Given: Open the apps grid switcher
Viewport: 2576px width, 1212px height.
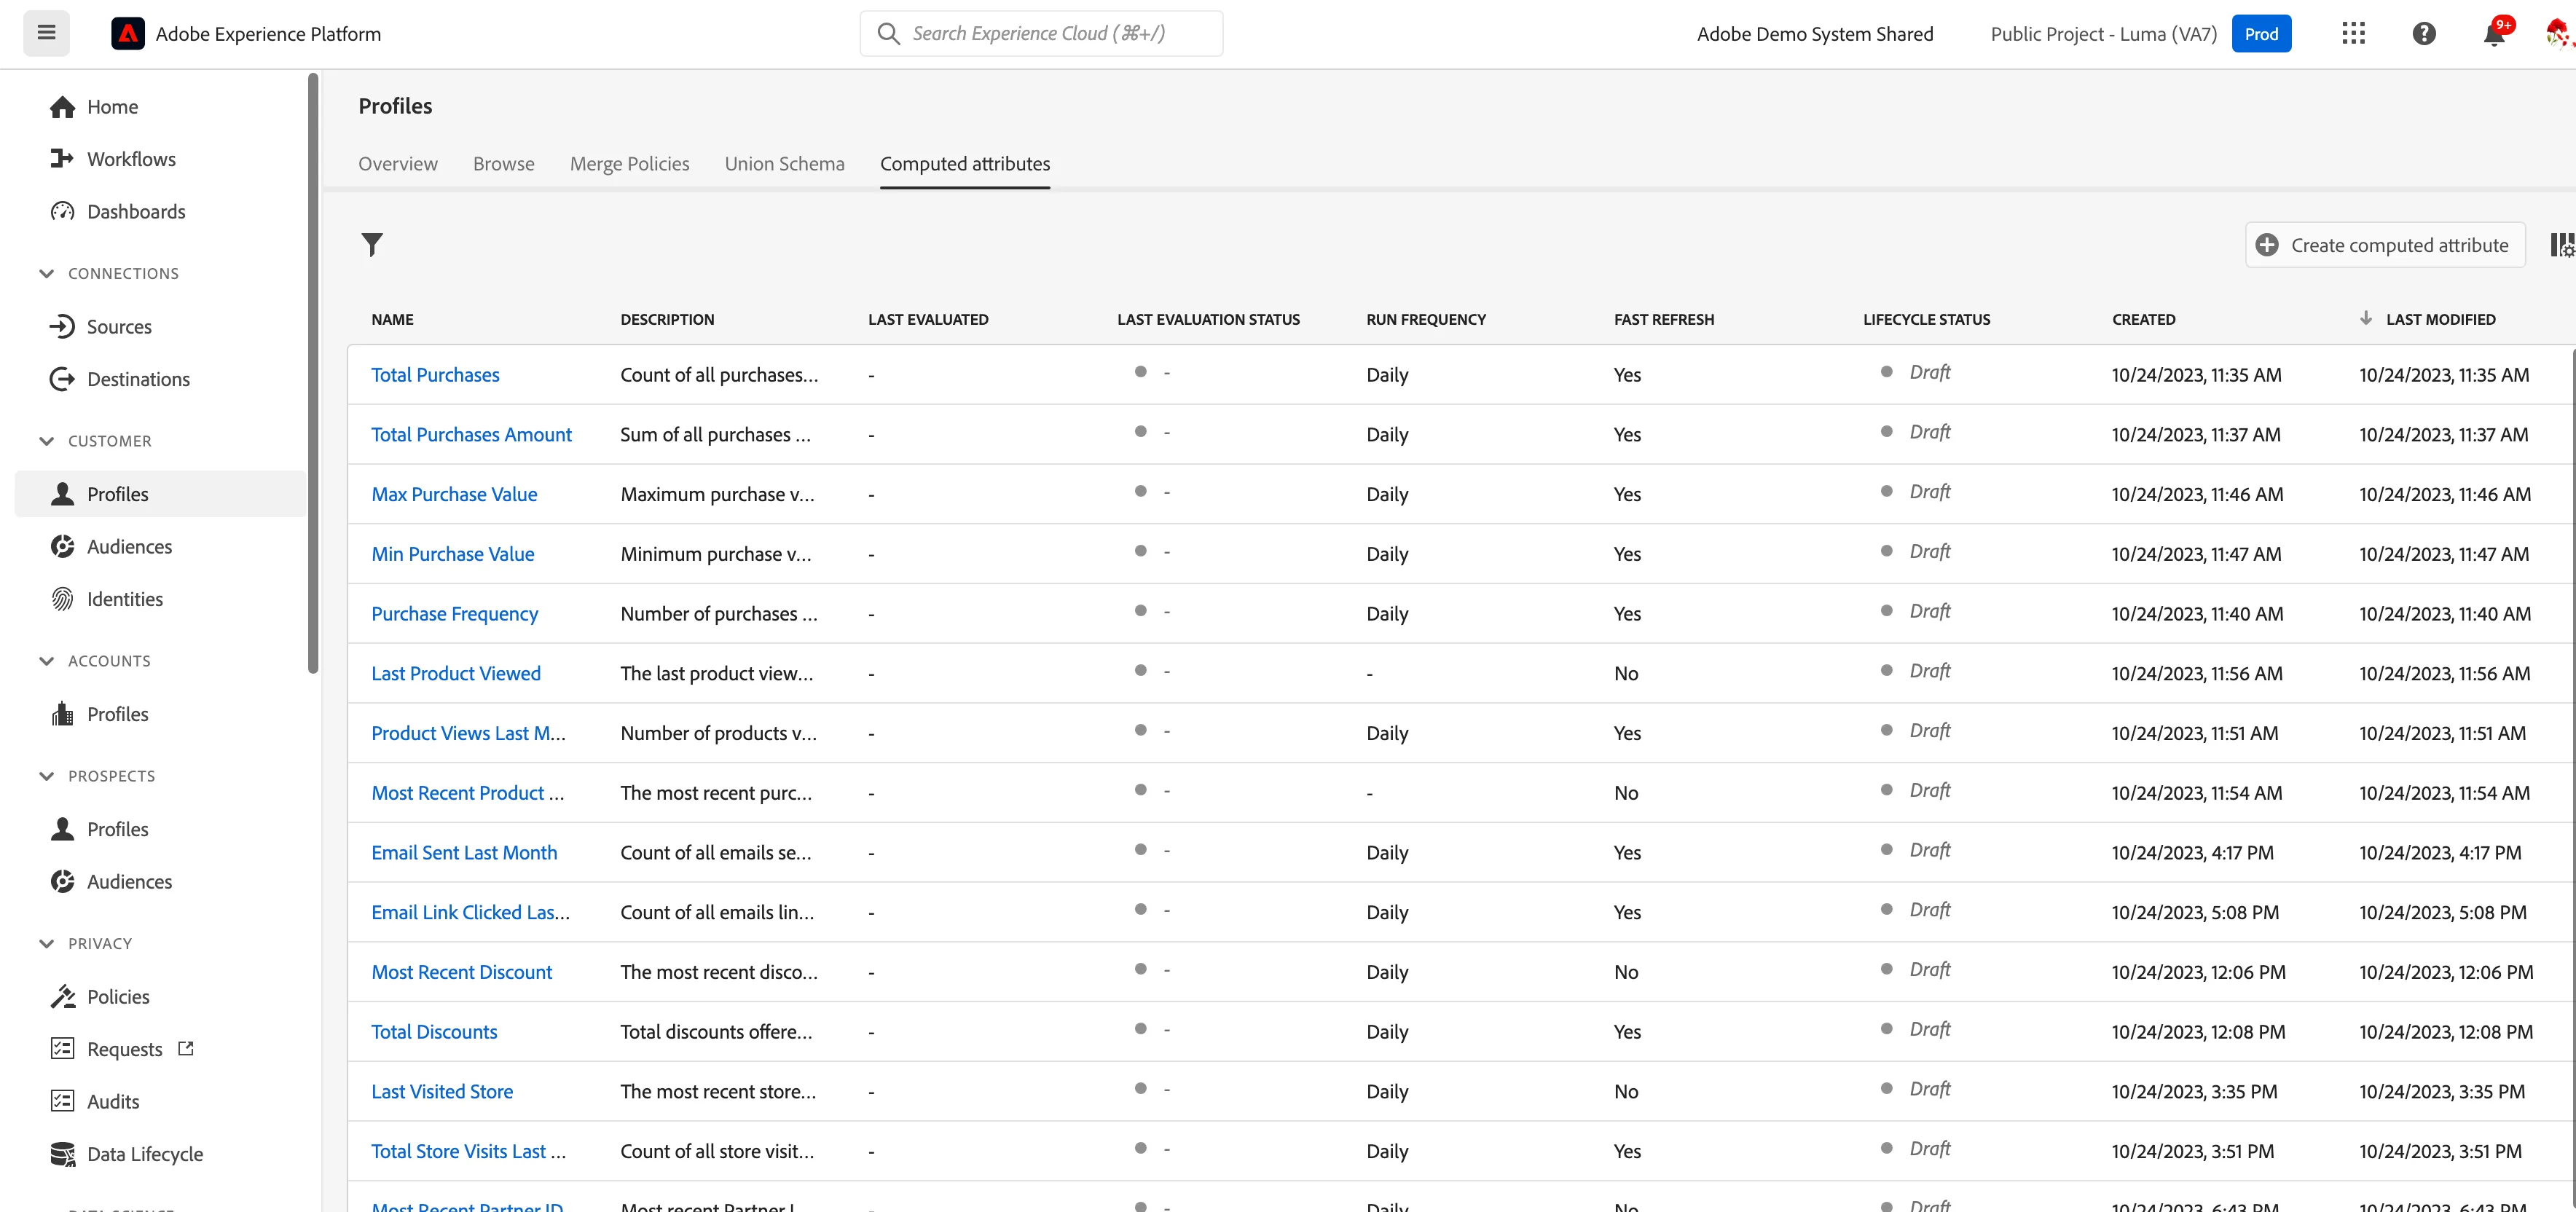Looking at the screenshot, I should [2353, 34].
